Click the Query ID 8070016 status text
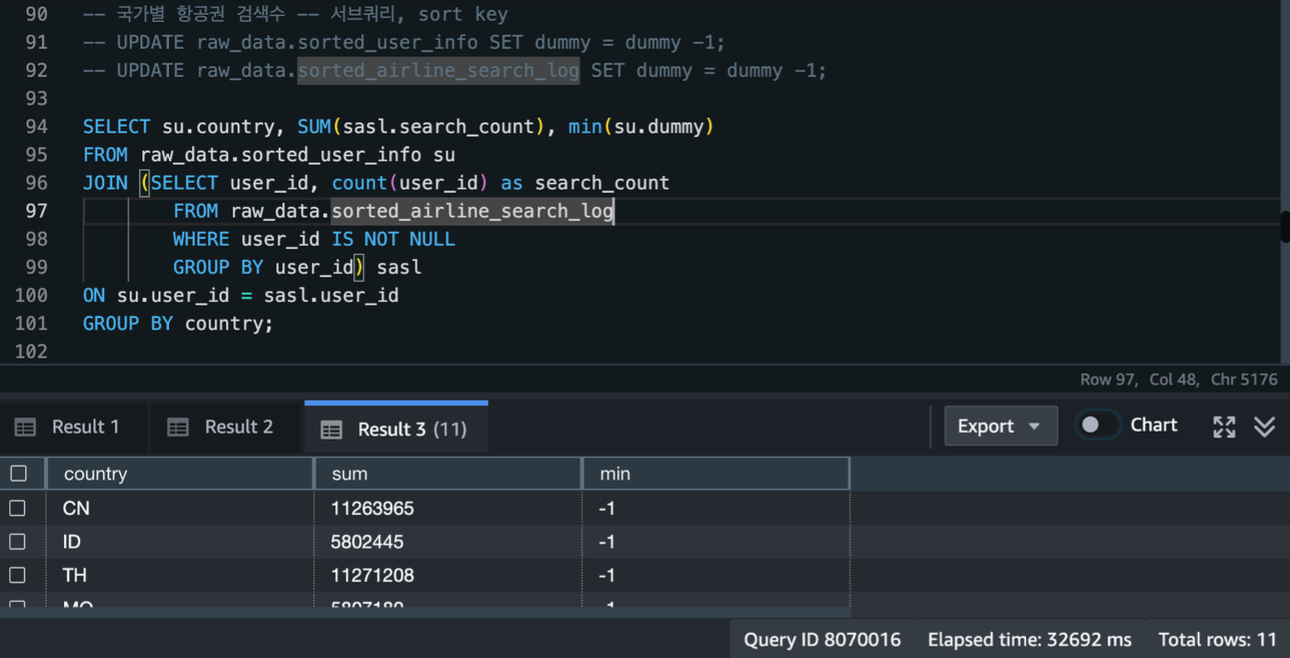The height and width of the screenshot is (658, 1290). point(822,639)
